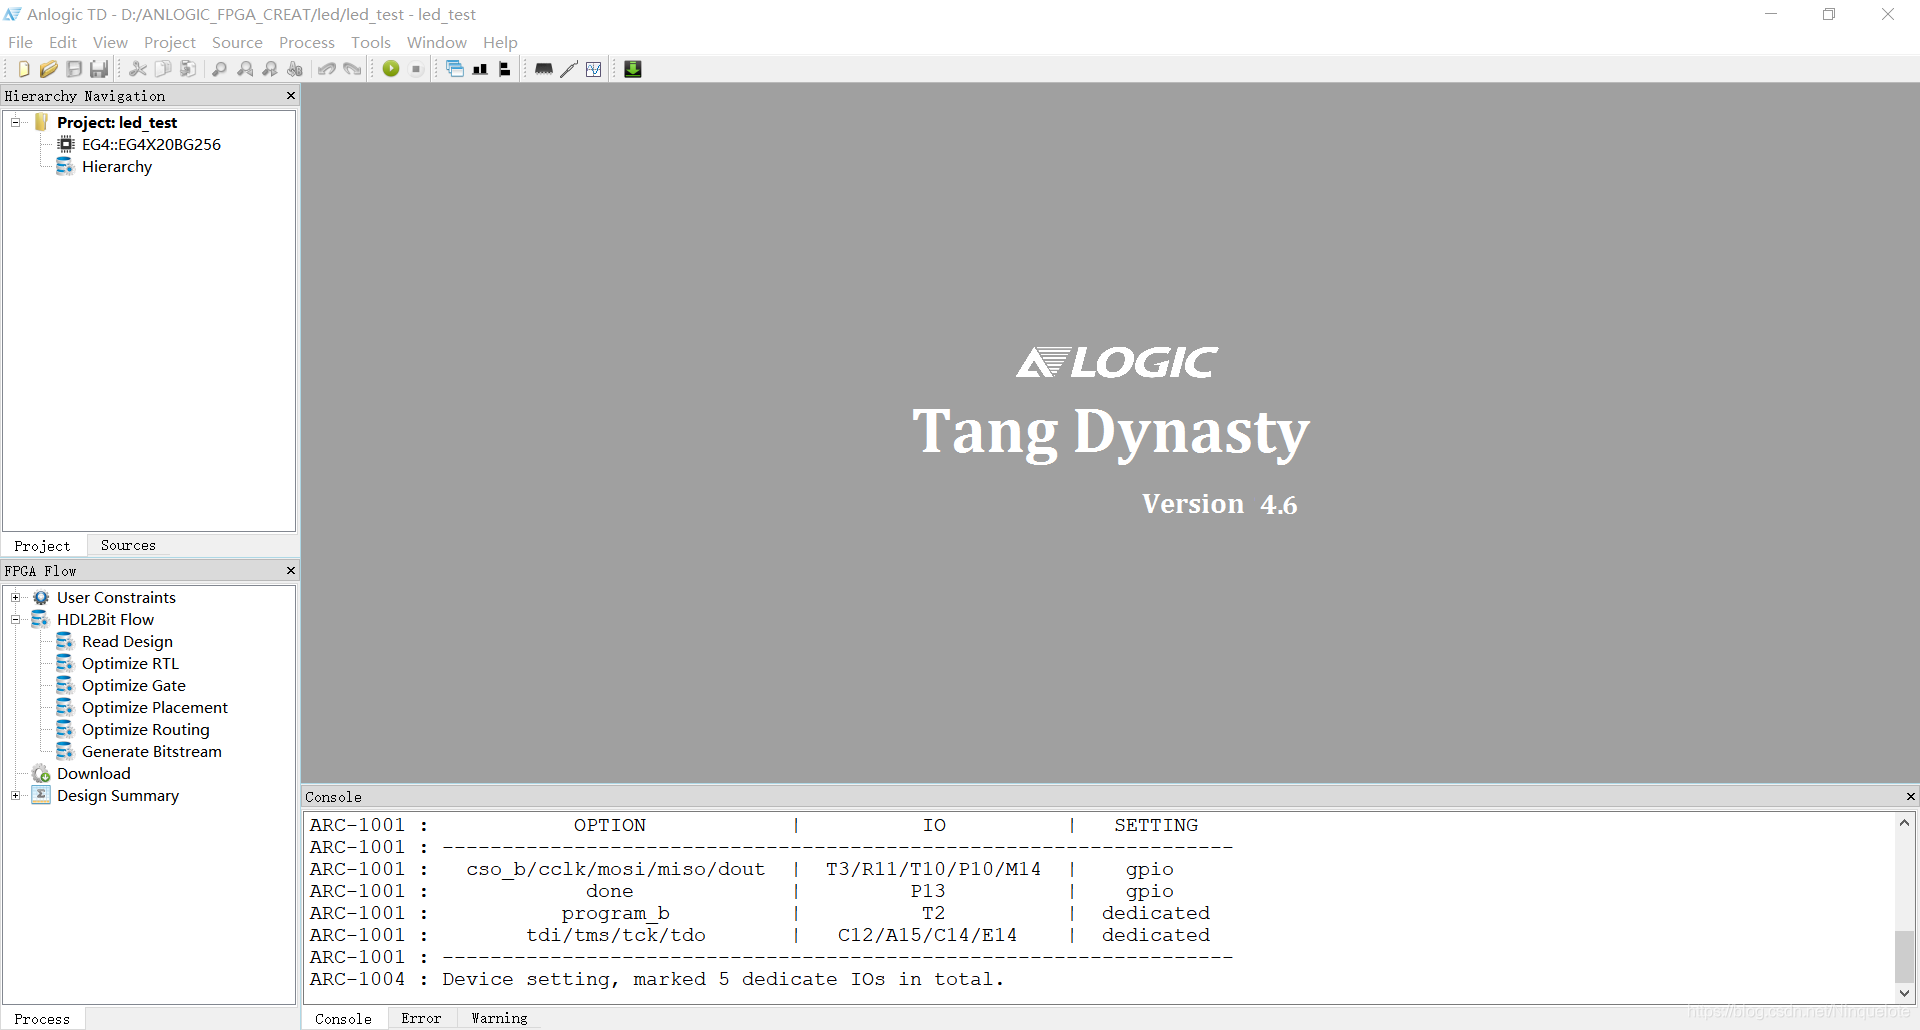
Task: Select Generate Bitstream flow step
Action: (x=140, y=751)
